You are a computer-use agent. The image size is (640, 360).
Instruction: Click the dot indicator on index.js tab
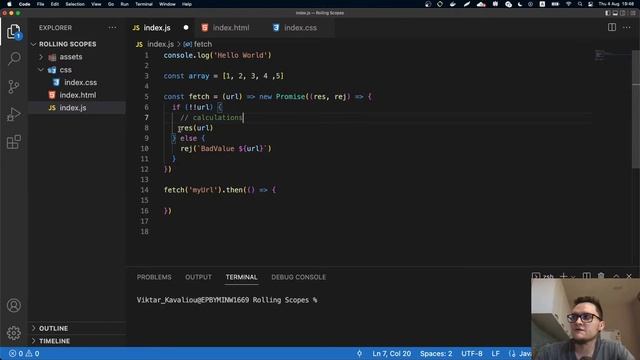[186, 28]
